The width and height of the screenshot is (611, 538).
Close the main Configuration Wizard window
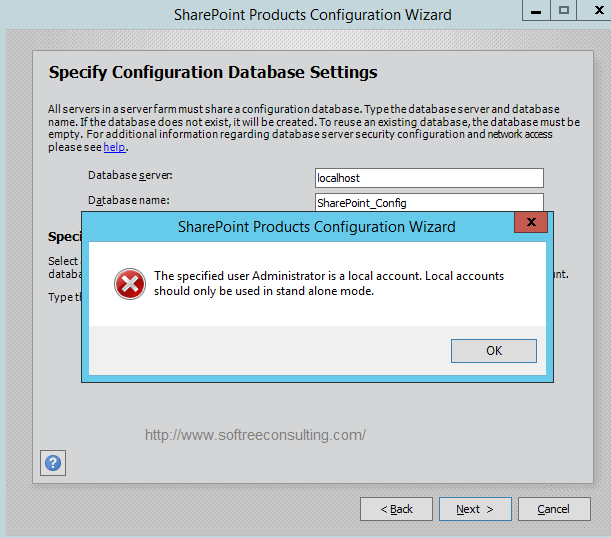(598, 10)
